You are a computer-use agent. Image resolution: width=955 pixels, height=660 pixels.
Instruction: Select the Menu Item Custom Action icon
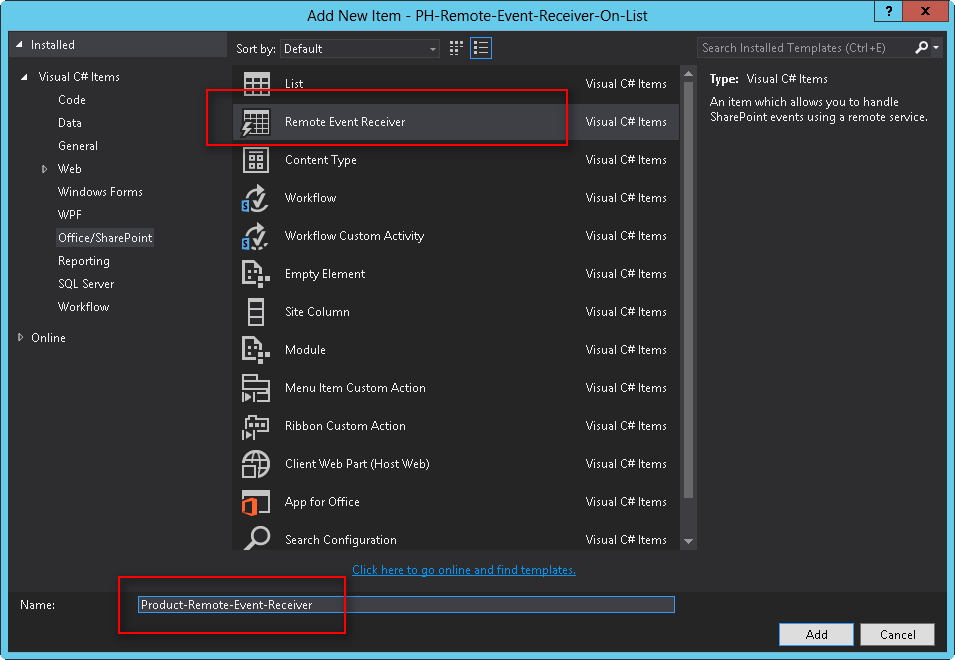[256, 388]
